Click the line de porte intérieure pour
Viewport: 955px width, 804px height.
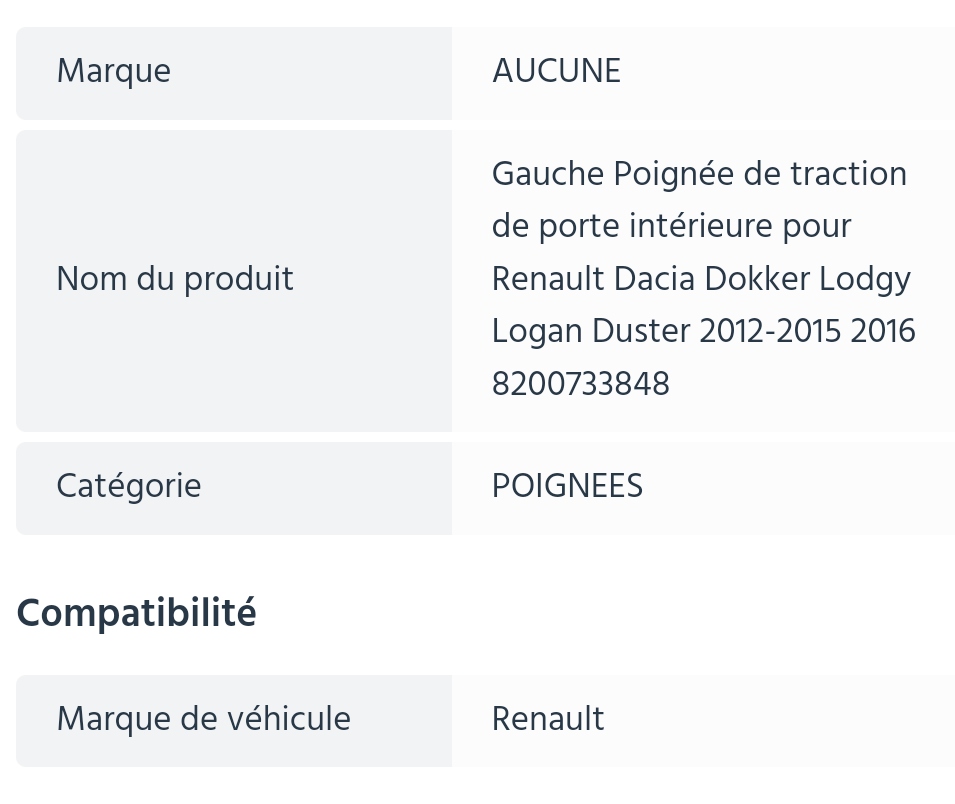tap(671, 227)
